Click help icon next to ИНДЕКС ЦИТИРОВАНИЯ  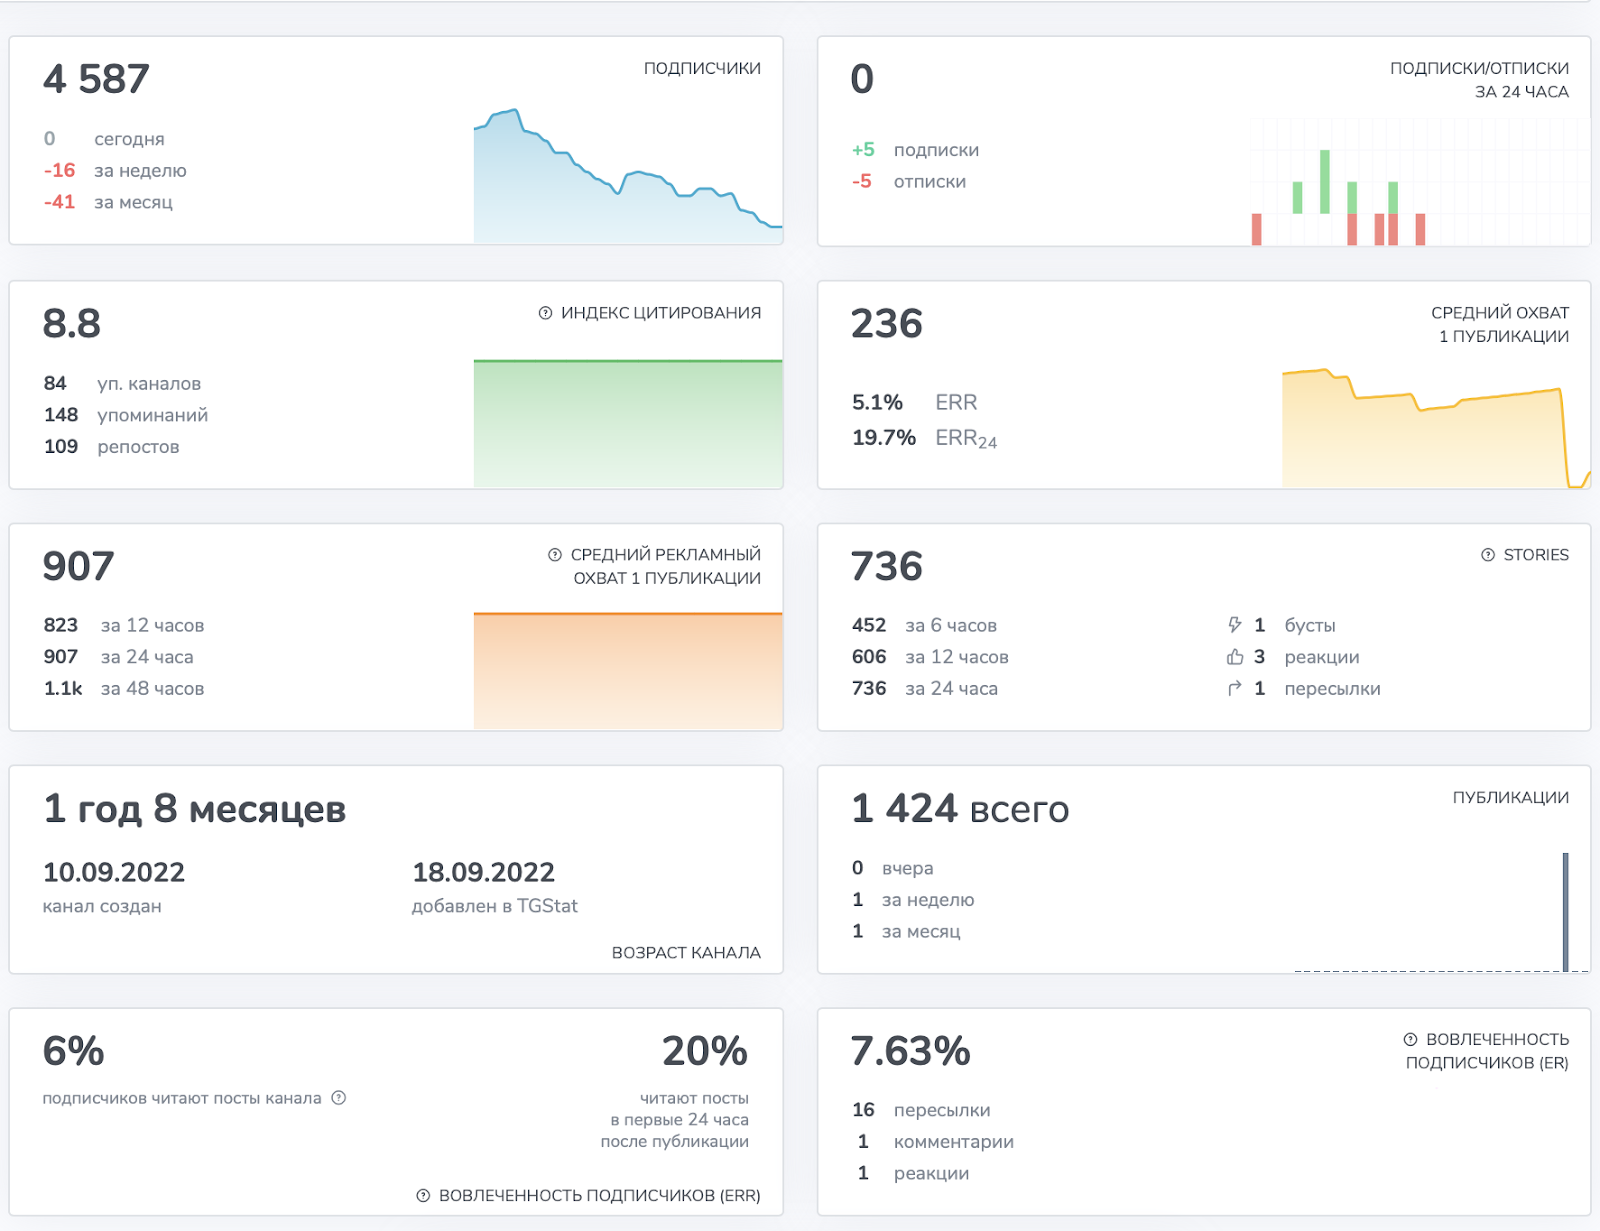pos(545,313)
